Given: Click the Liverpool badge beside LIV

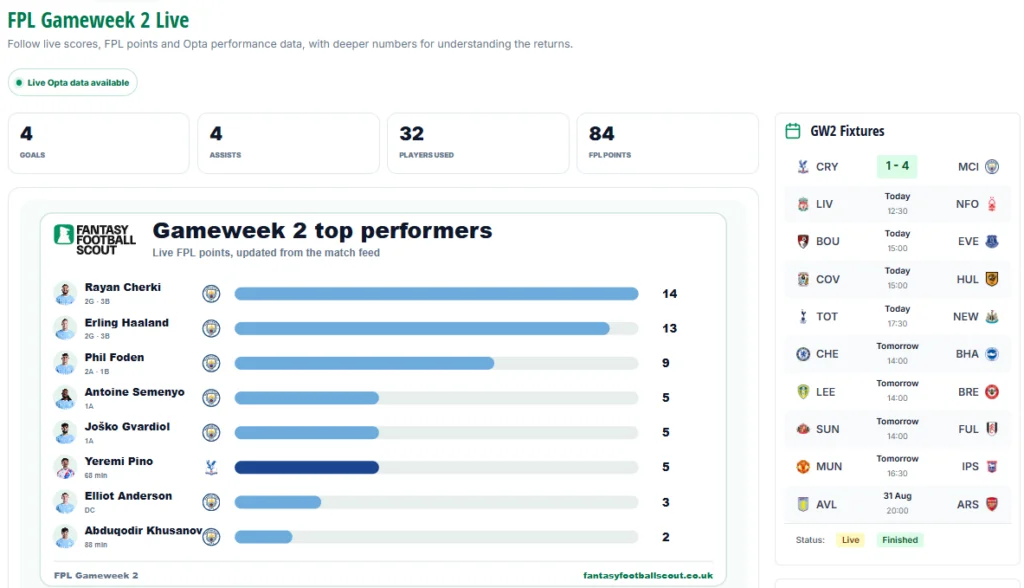Looking at the screenshot, I should point(803,204).
